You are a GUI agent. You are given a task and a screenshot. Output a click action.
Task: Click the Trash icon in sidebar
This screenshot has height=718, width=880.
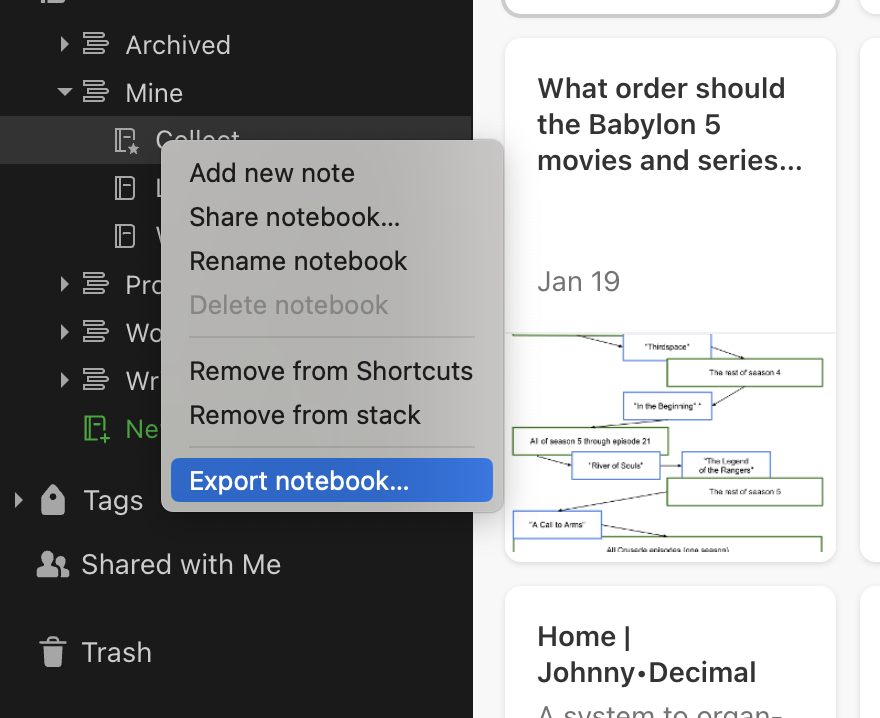[52, 652]
